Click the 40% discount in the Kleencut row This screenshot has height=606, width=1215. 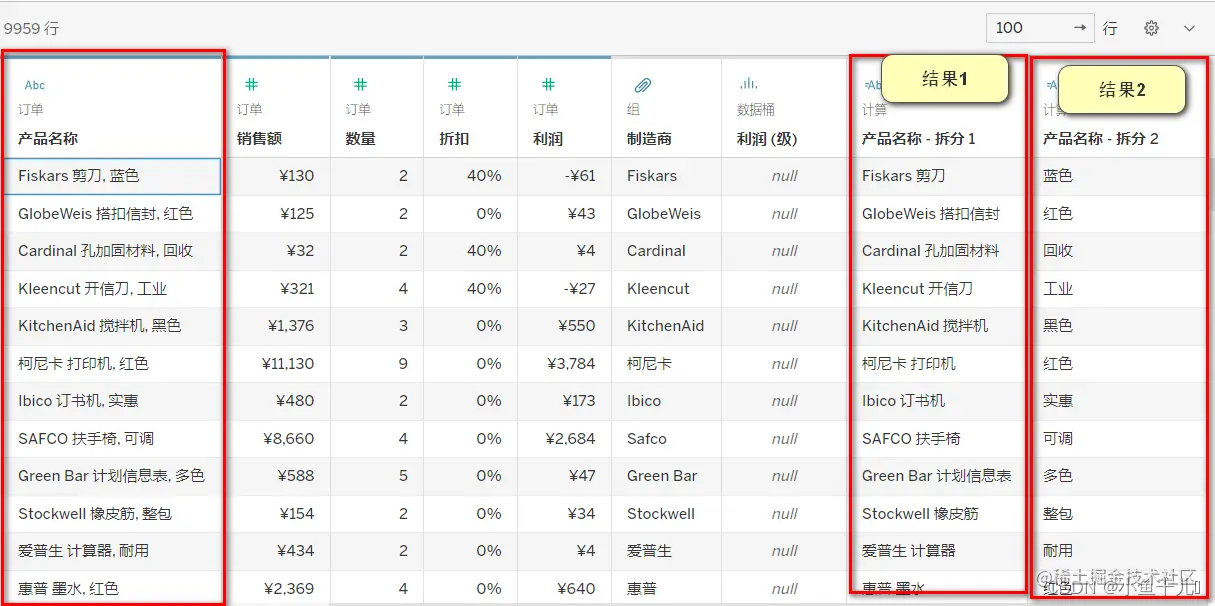tap(484, 289)
